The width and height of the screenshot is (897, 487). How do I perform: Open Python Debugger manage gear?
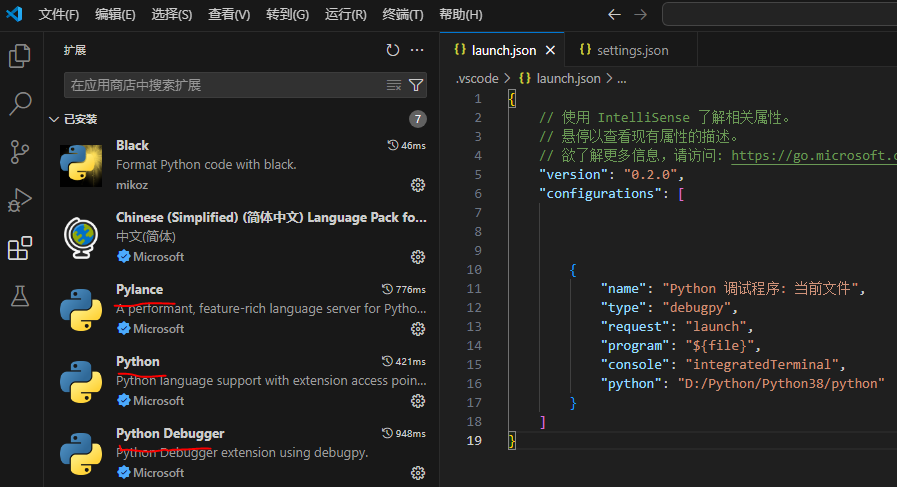pos(418,473)
